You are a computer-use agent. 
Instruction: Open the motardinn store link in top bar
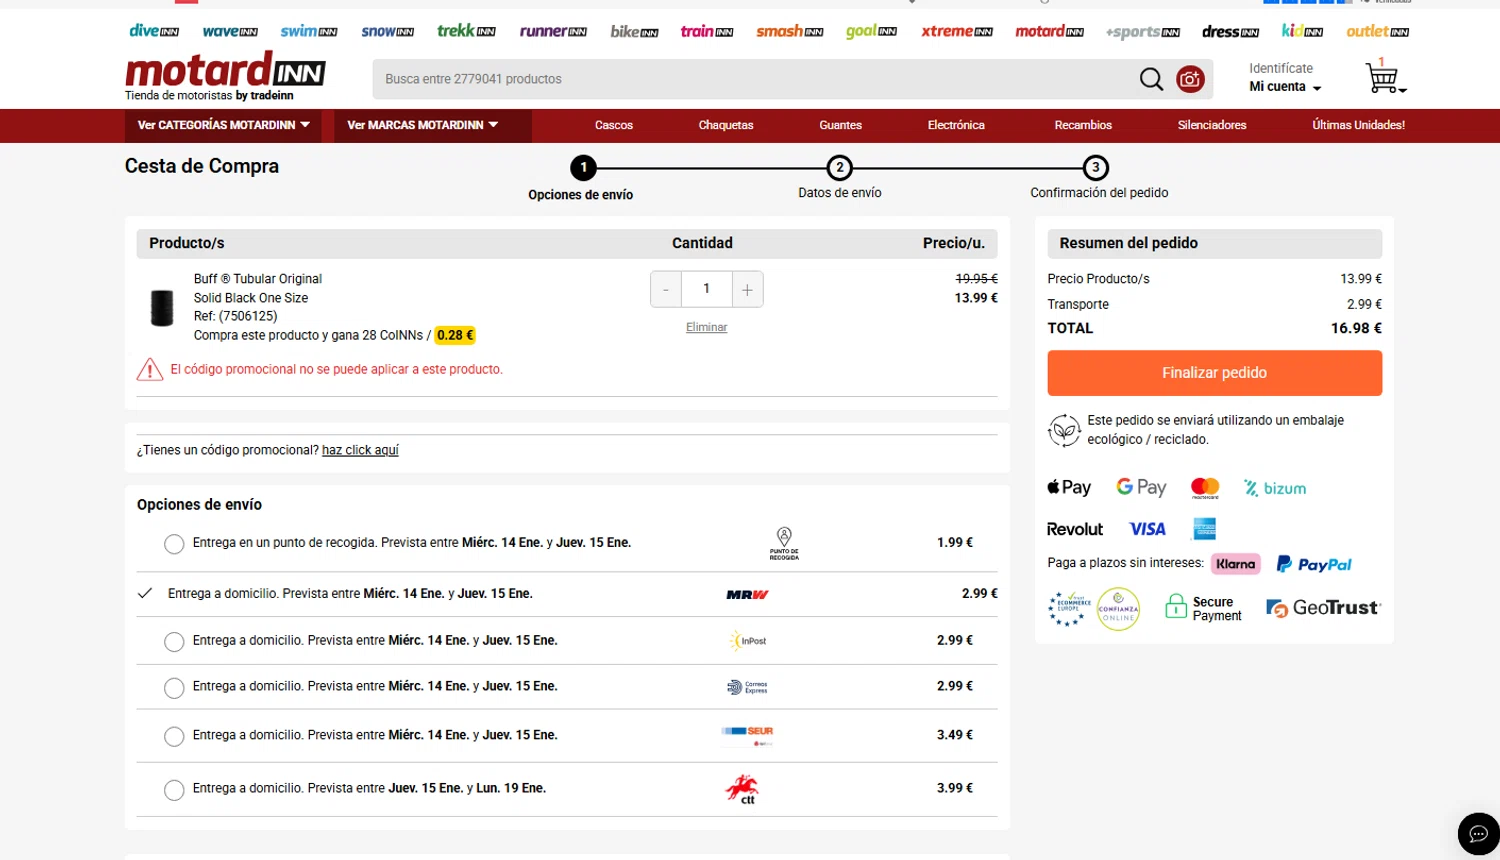[1049, 31]
